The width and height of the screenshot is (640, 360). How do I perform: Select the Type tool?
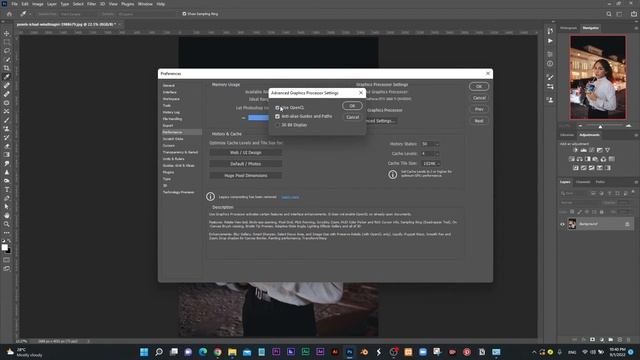[x=7, y=189]
